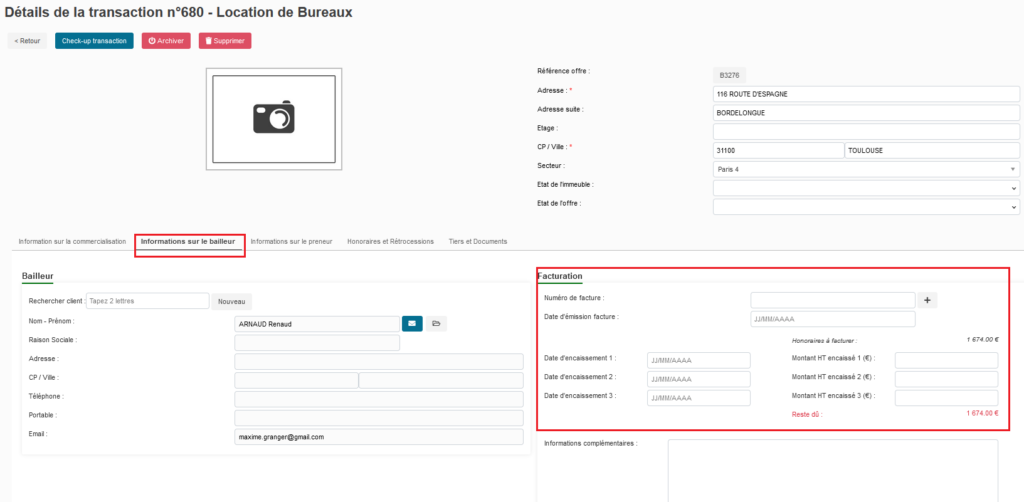Open the Tiers et Documents tab
The height and width of the screenshot is (502, 1024).
(478, 242)
